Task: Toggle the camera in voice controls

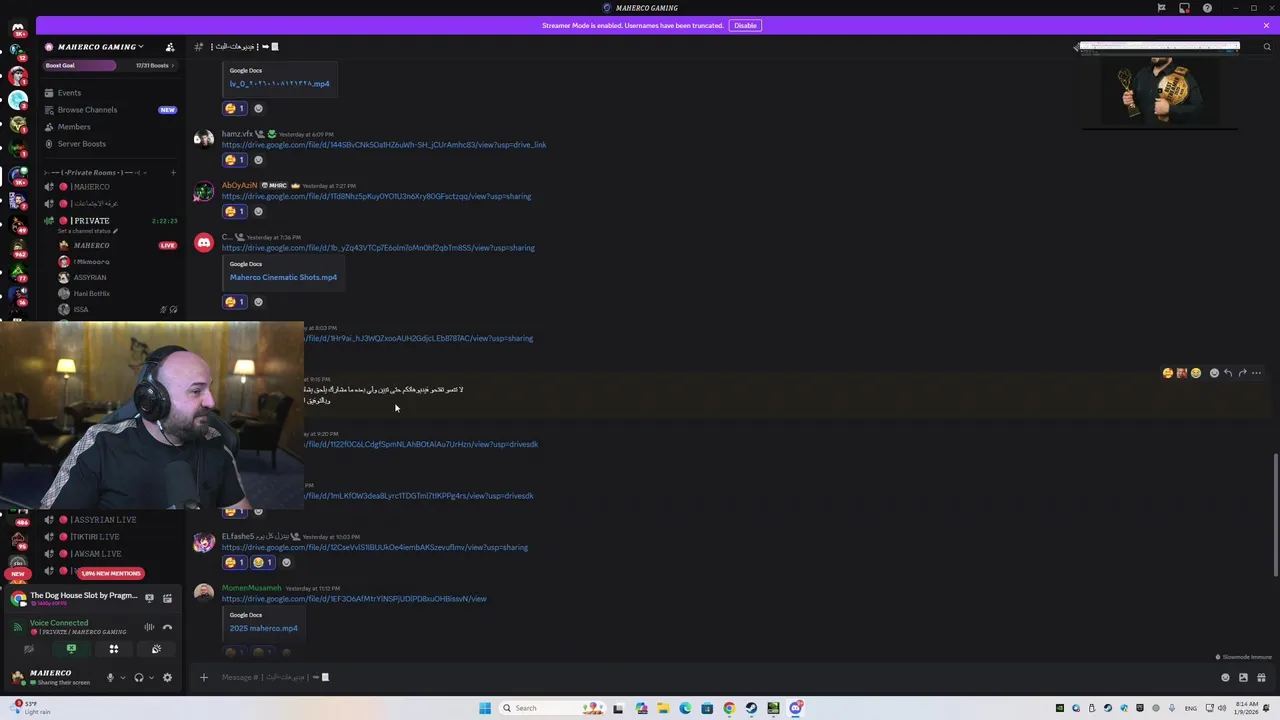Action: (29, 649)
